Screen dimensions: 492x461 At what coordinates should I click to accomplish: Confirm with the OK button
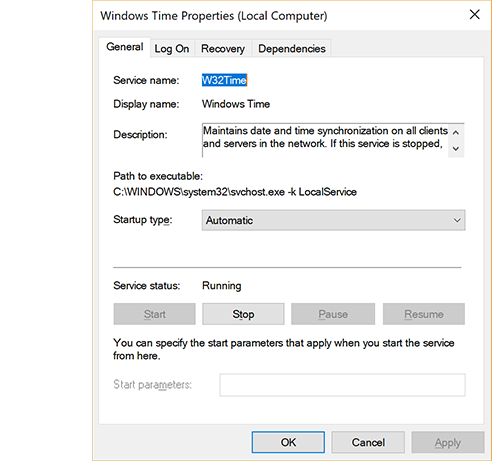click(288, 442)
